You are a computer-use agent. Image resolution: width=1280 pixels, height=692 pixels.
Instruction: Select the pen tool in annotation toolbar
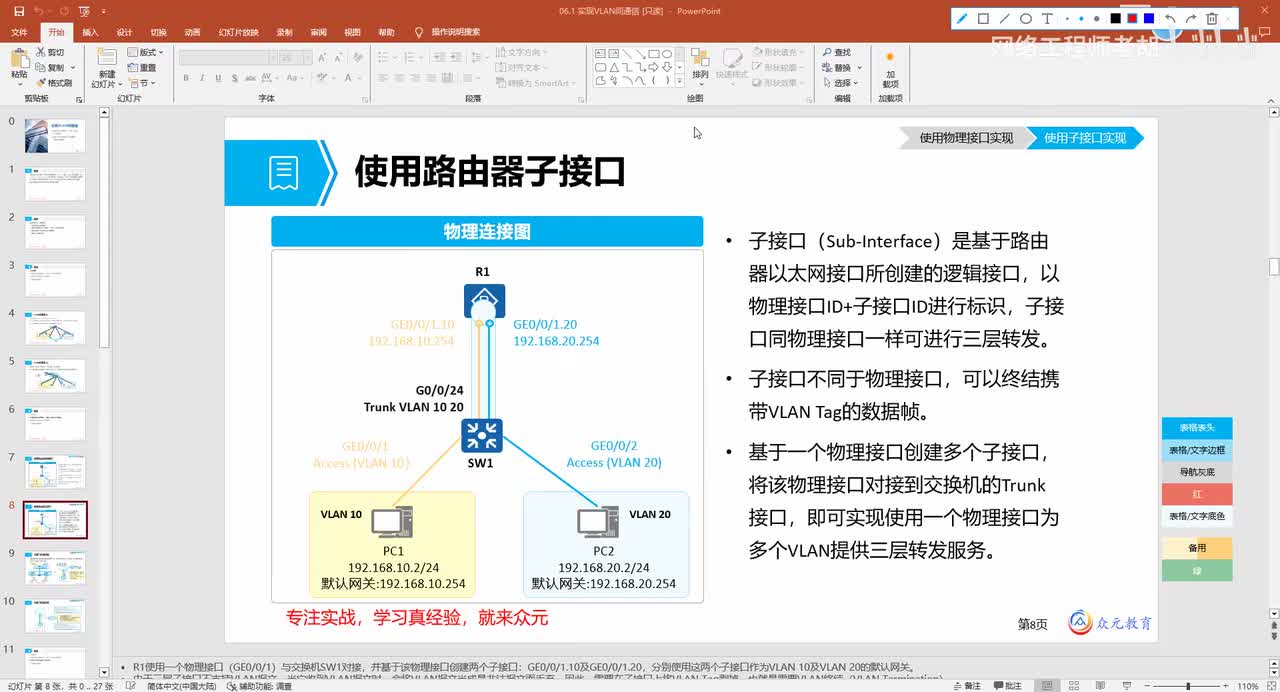[x=962, y=18]
